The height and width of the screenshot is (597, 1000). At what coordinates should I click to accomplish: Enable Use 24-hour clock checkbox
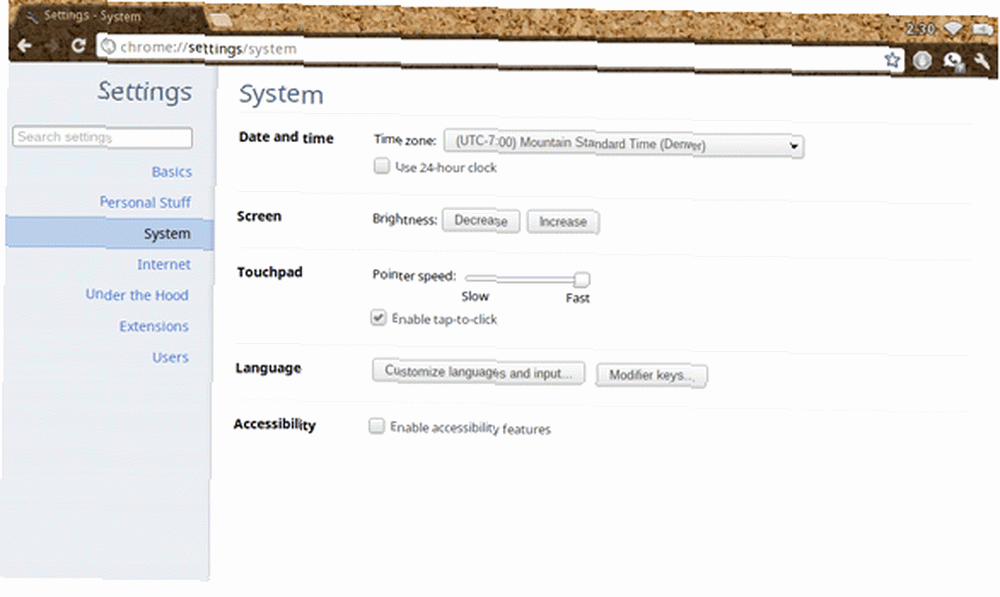coord(381,166)
